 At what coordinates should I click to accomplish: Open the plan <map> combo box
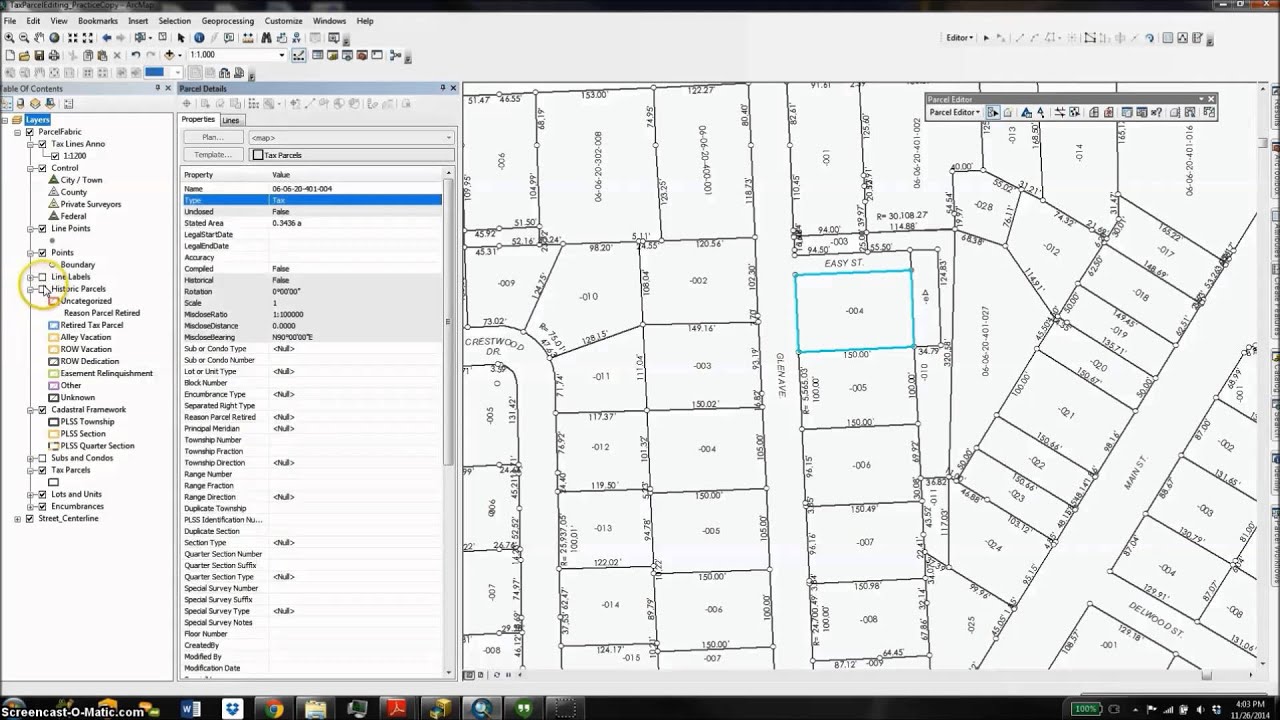coord(352,137)
